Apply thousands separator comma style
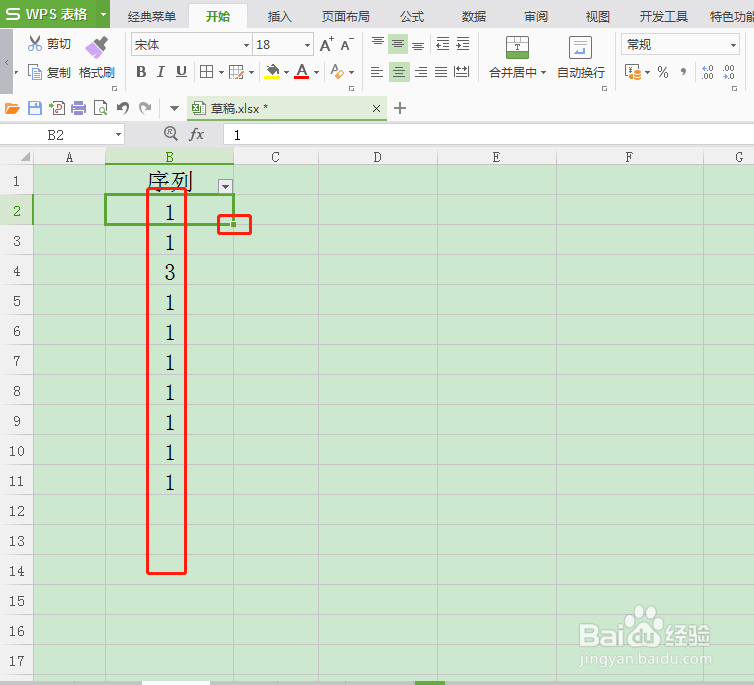 coord(683,72)
